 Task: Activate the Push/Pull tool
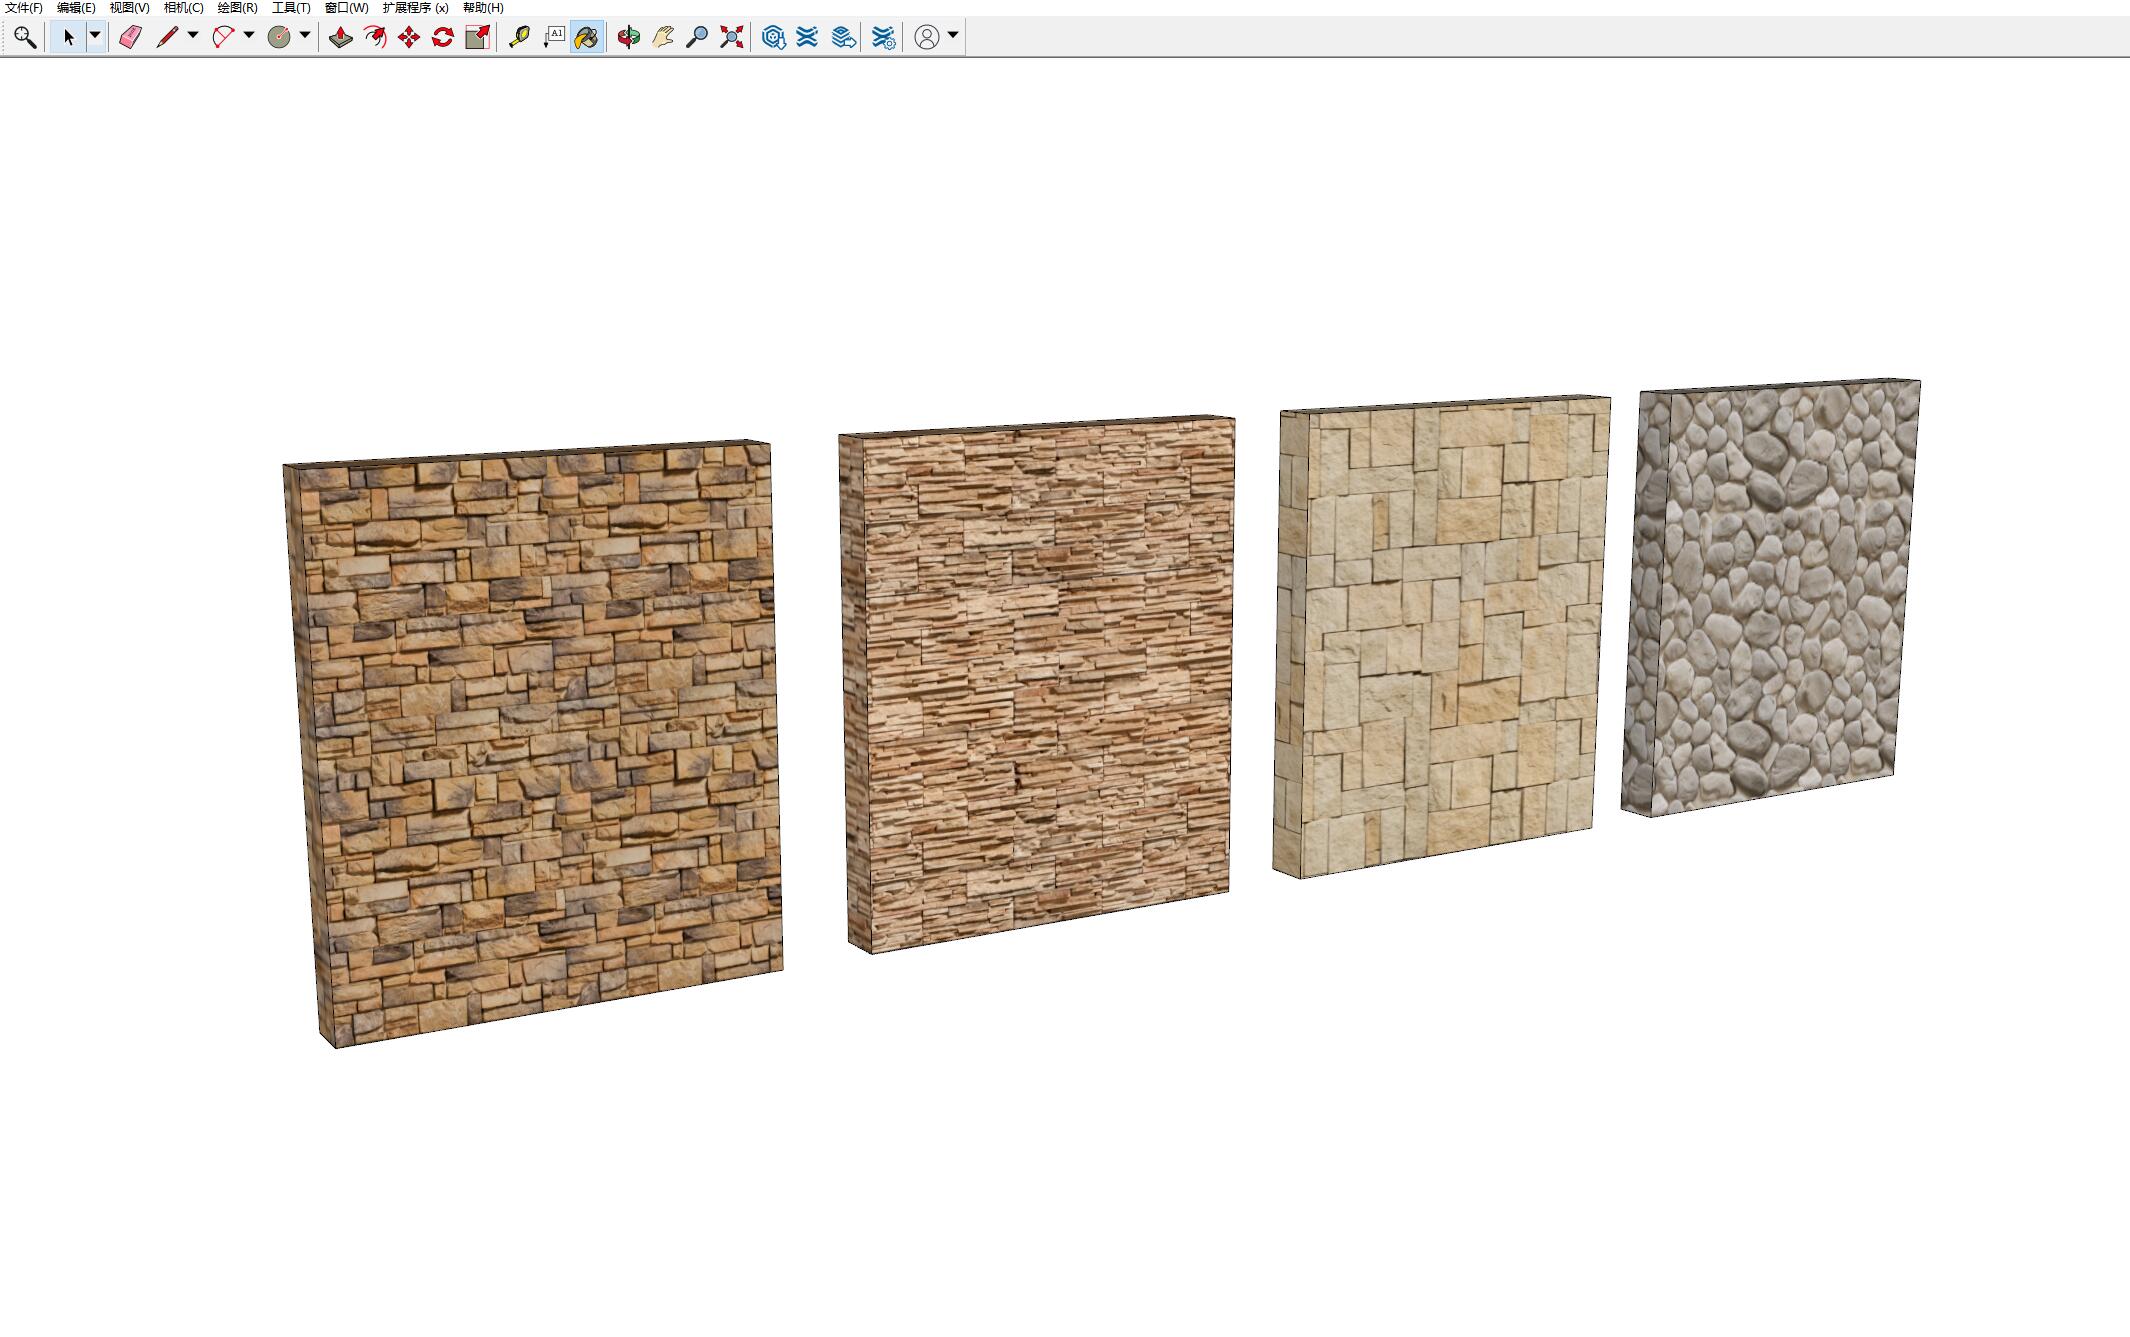[341, 37]
